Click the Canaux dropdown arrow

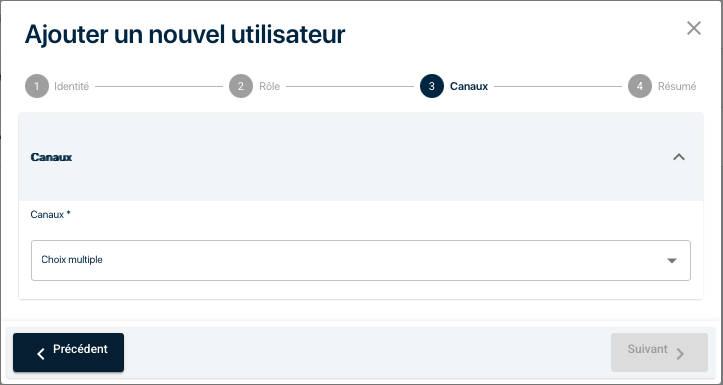tap(672, 261)
